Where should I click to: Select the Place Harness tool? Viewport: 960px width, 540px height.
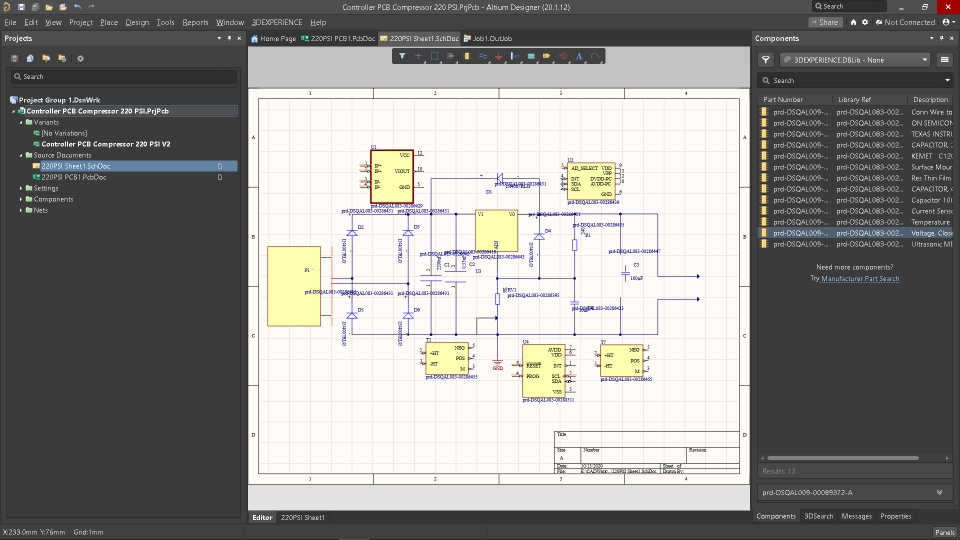pos(515,56)
